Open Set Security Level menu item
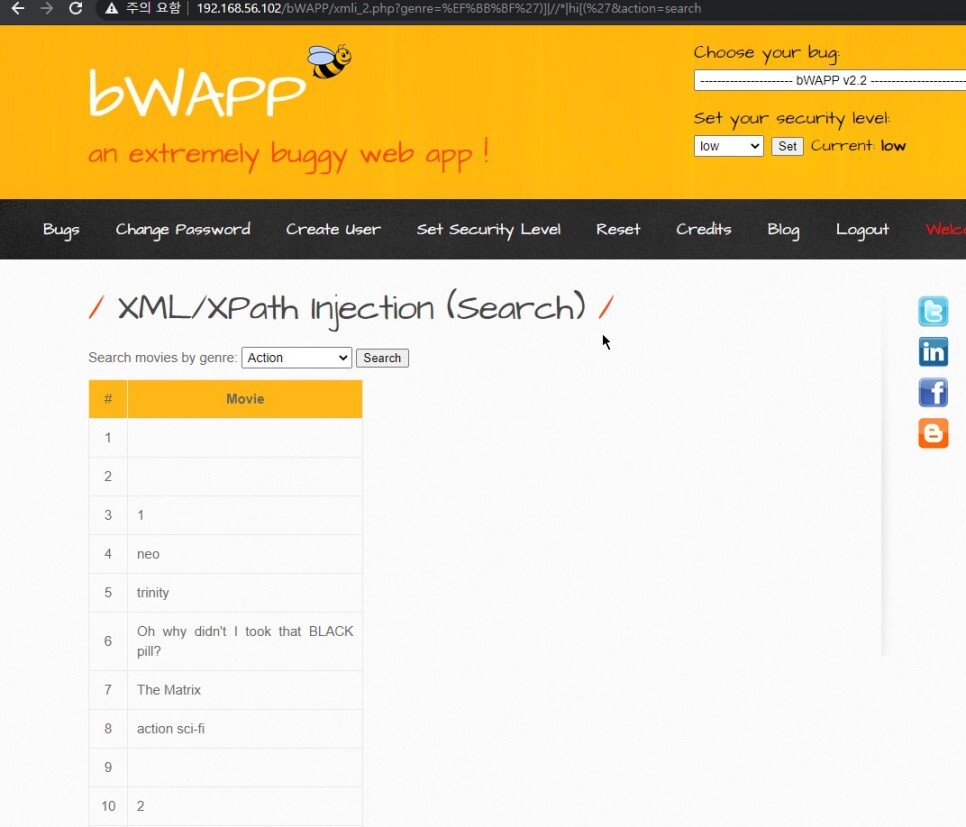The width and height of the screenshot is (966, 827). click(x=489, y=229)
